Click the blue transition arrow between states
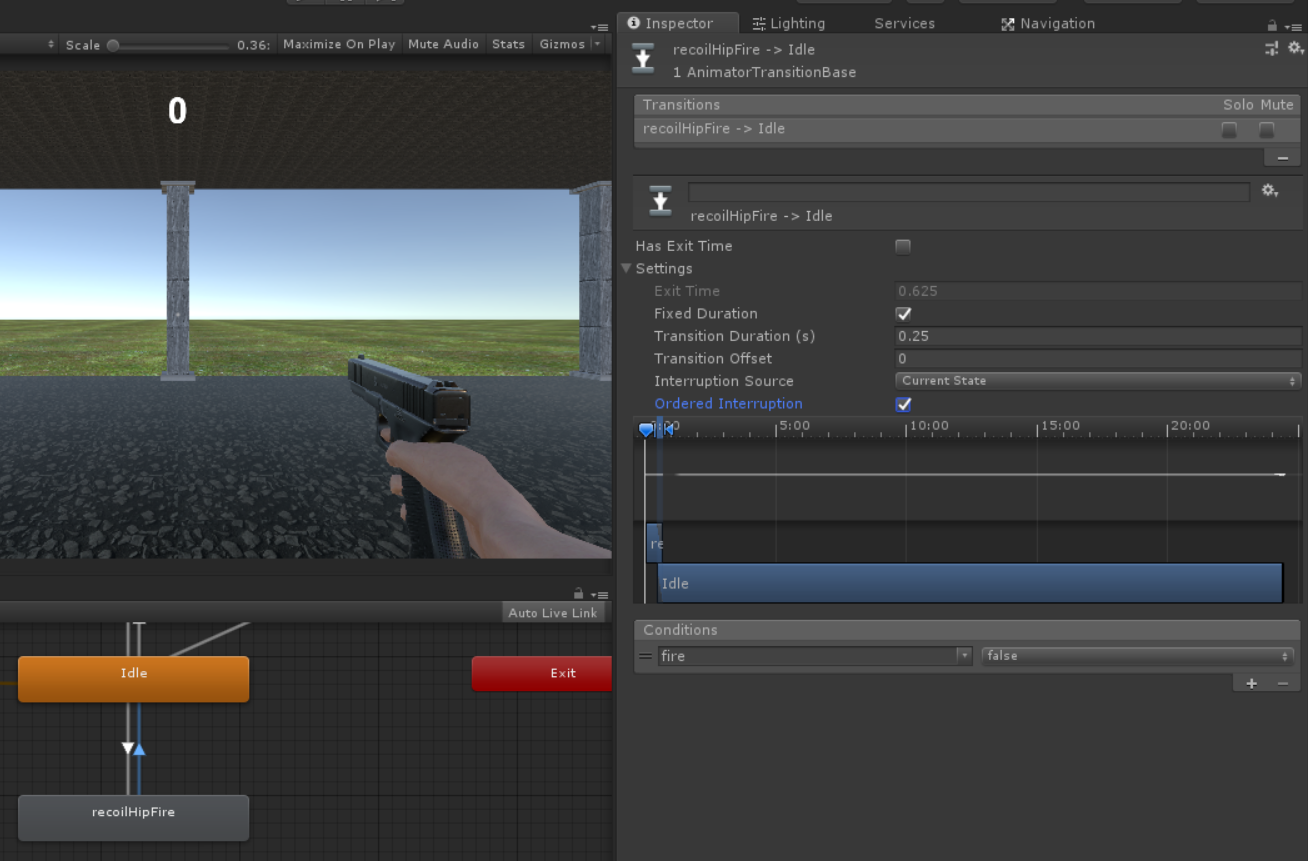 point(139,749)
